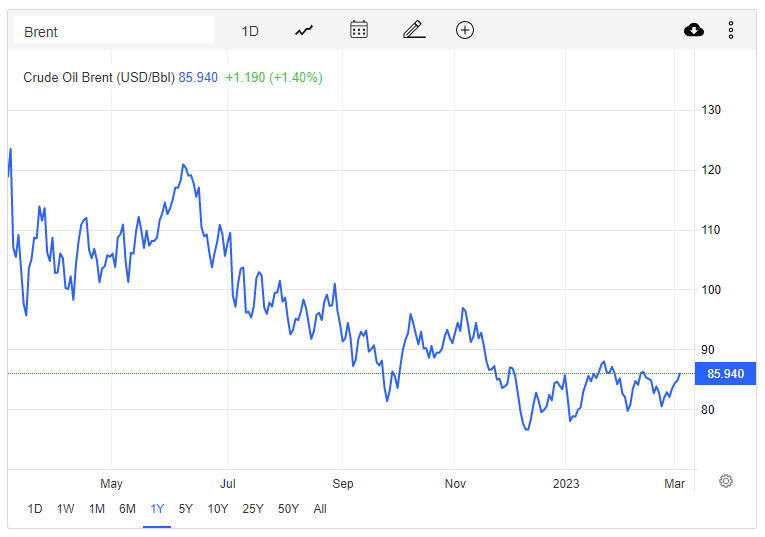The image size is (765, 537).
Task: Select the 1M time range
Action: (x=97, y=509)
